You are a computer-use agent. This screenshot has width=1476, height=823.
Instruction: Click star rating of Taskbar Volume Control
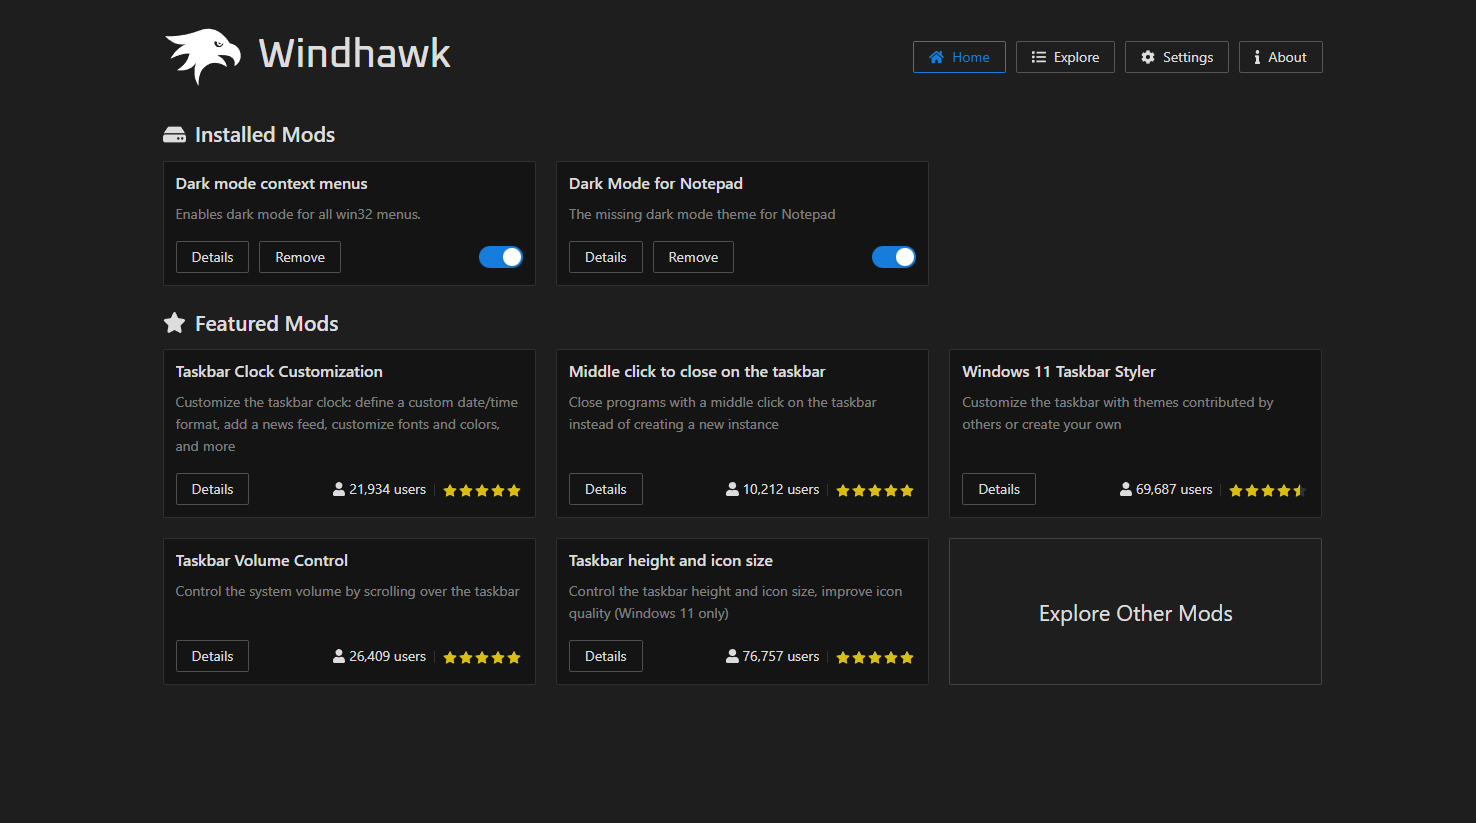(482, 657)
